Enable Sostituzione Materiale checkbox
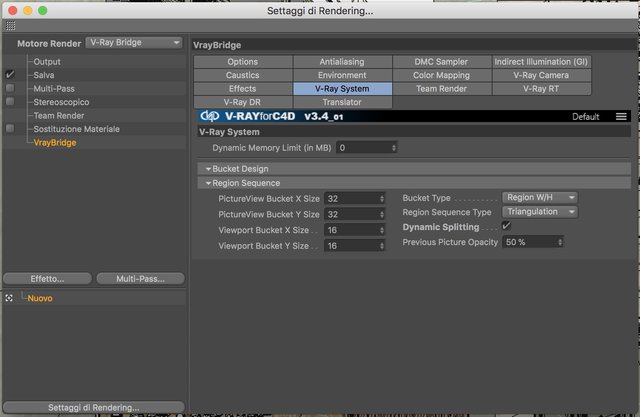Viewport: 640px width, 417px height. (10, 129)
